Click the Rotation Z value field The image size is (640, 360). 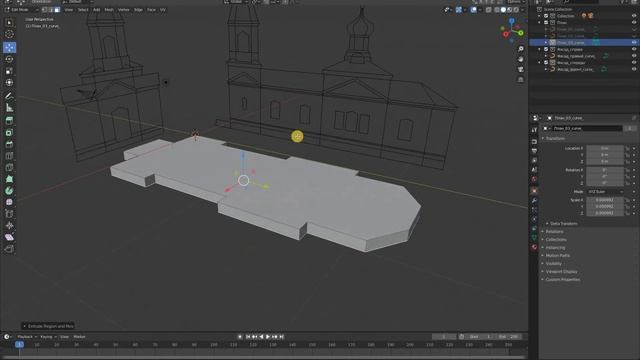(605, 183)
